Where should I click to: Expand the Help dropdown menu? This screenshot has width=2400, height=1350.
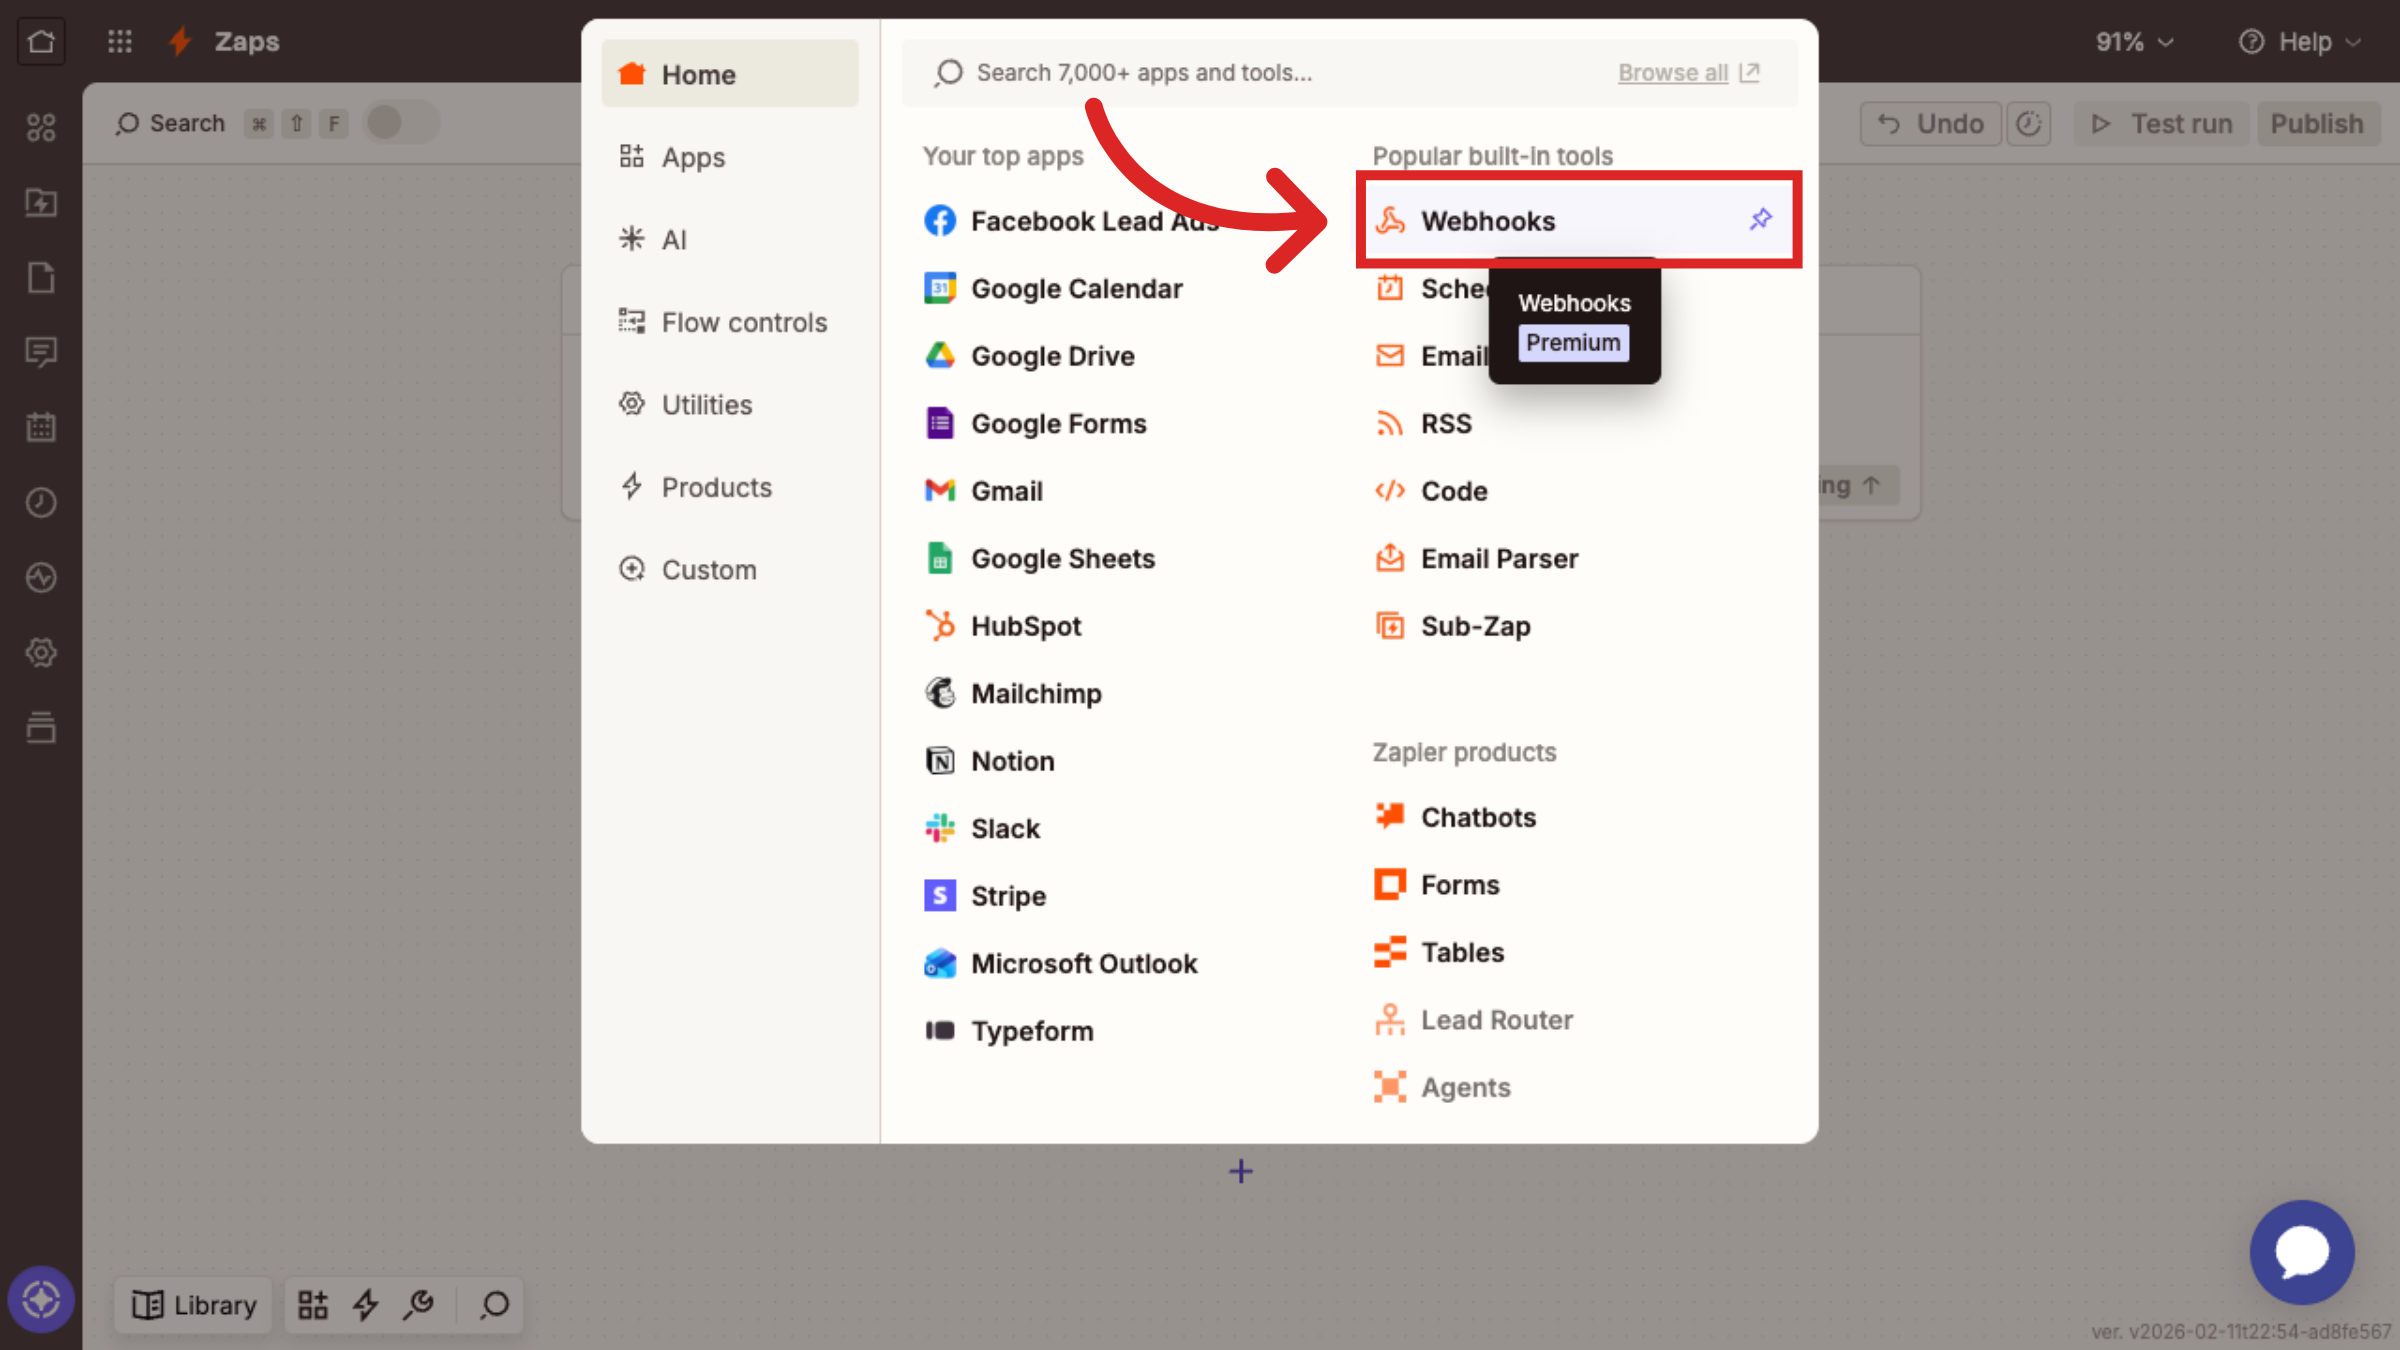tap(2301, 42)
